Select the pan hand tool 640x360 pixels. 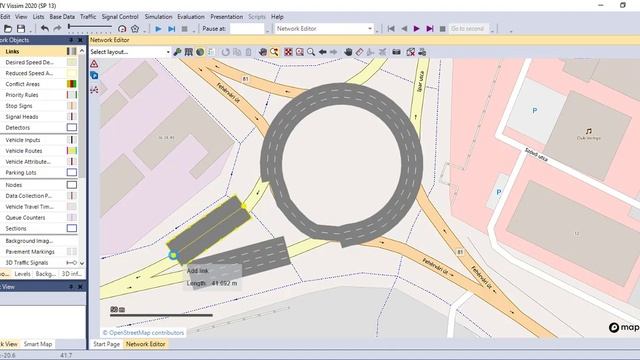tap(348, 52)
